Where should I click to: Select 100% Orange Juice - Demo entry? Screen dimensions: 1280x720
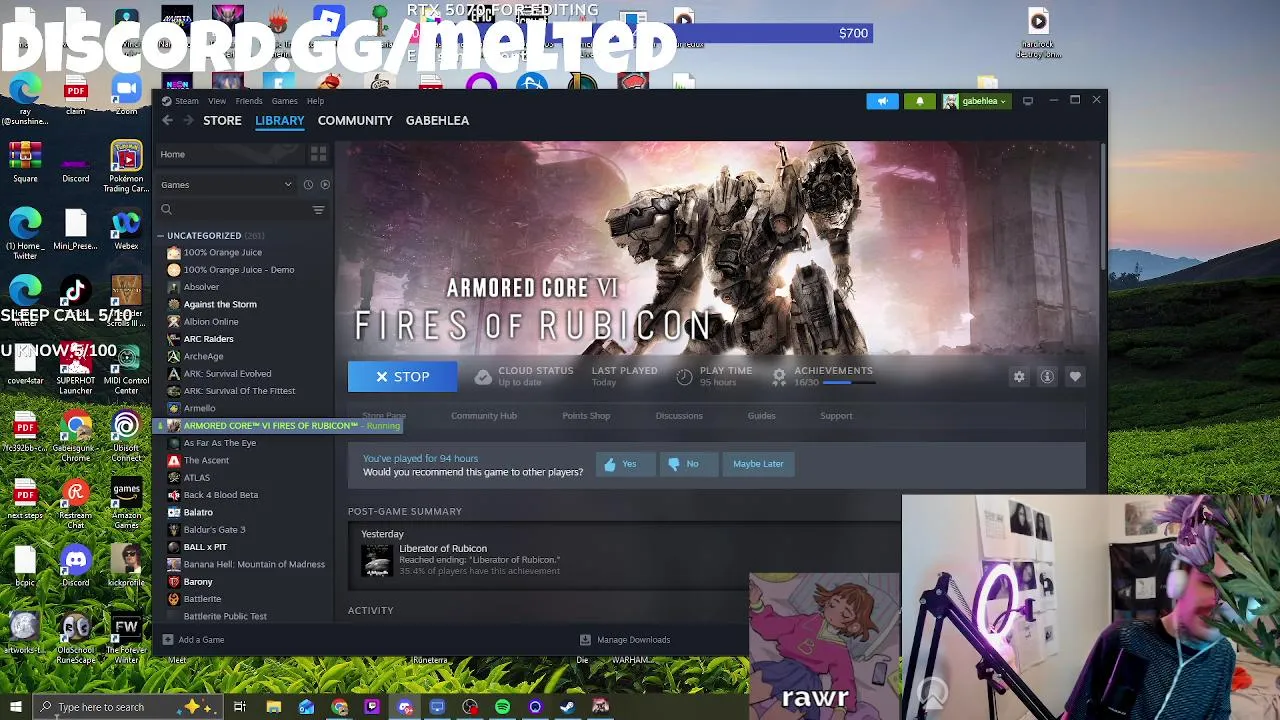pyautogui.click(x=238, y=270)
